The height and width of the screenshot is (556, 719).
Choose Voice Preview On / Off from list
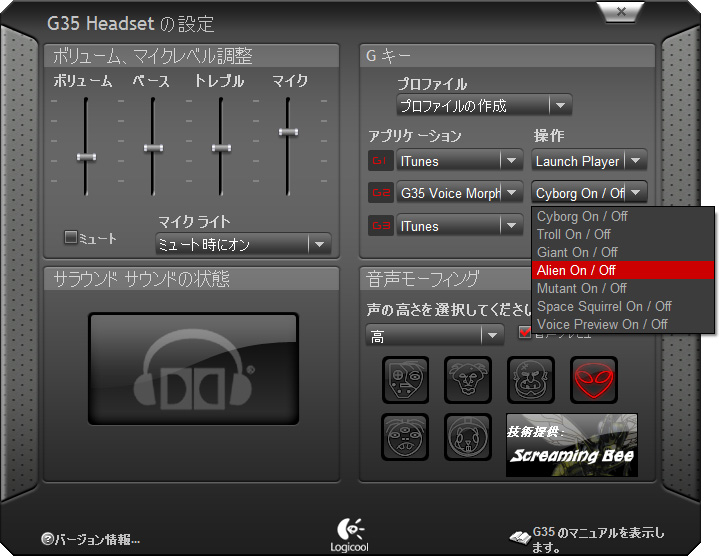[623, 324]
